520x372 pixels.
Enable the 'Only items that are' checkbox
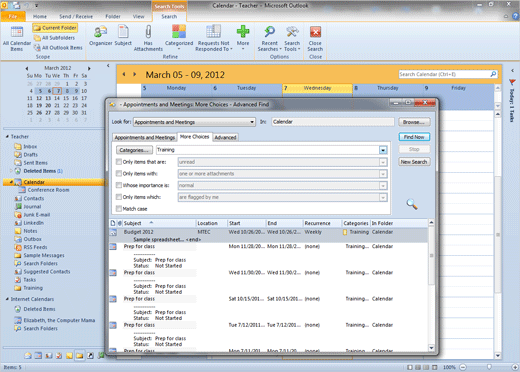click(x=118, y=162)
